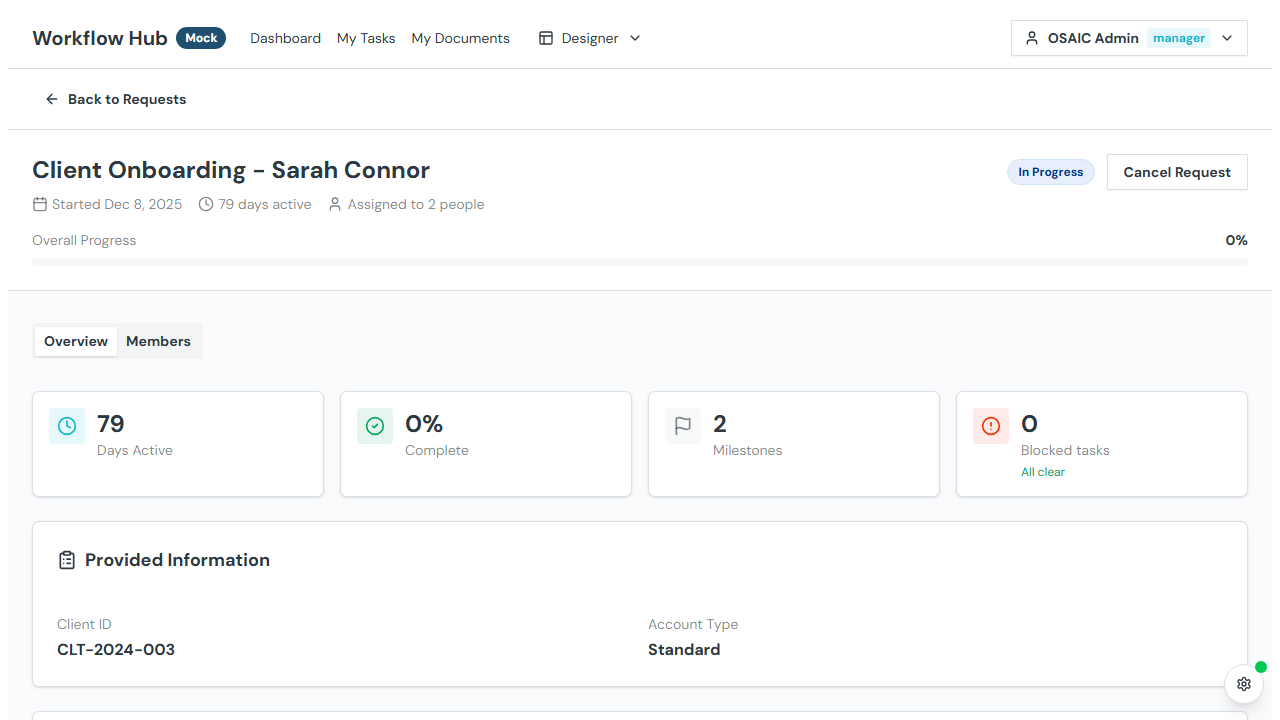Click the person icon next to OSAIC Admin
Screen dimensions: 1280x720
[1031, 38]
